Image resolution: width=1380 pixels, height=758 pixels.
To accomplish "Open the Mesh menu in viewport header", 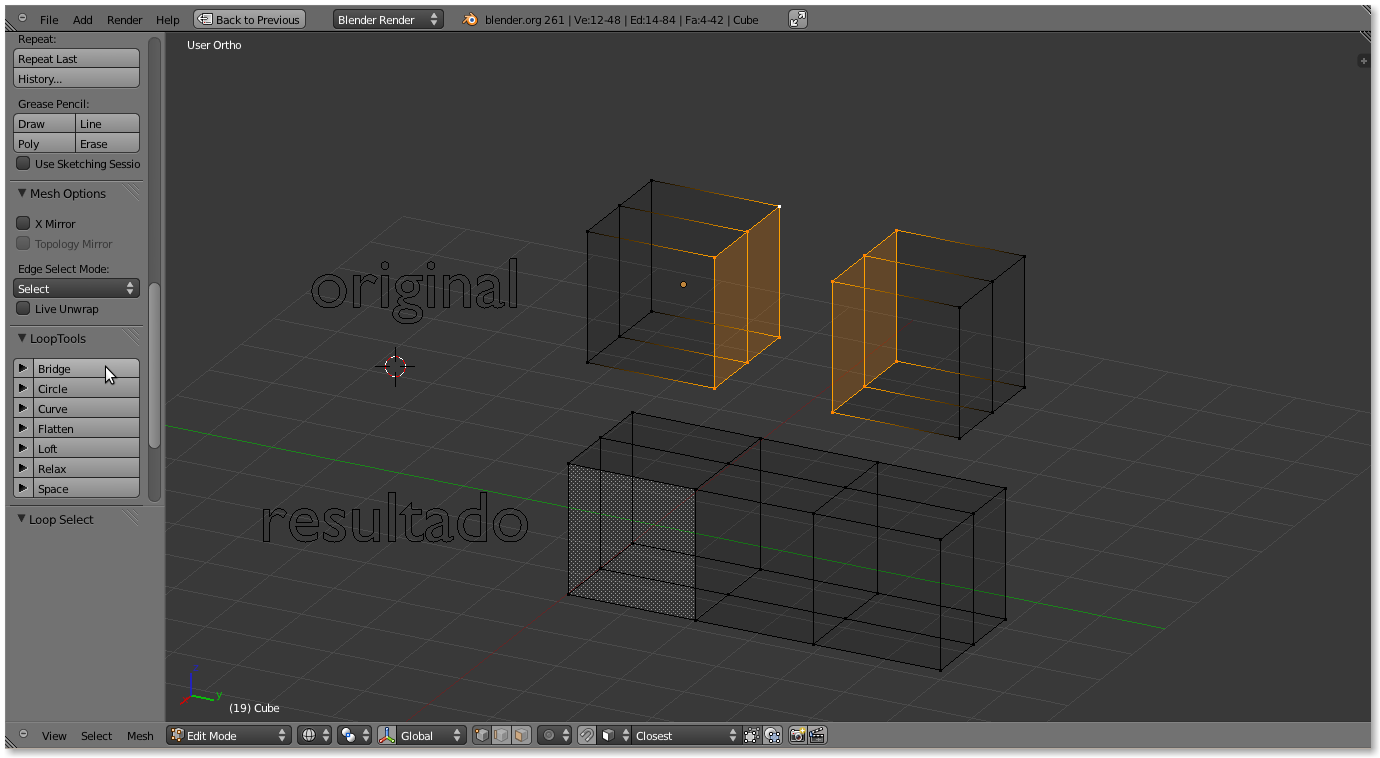I will (x=140, y=736).
